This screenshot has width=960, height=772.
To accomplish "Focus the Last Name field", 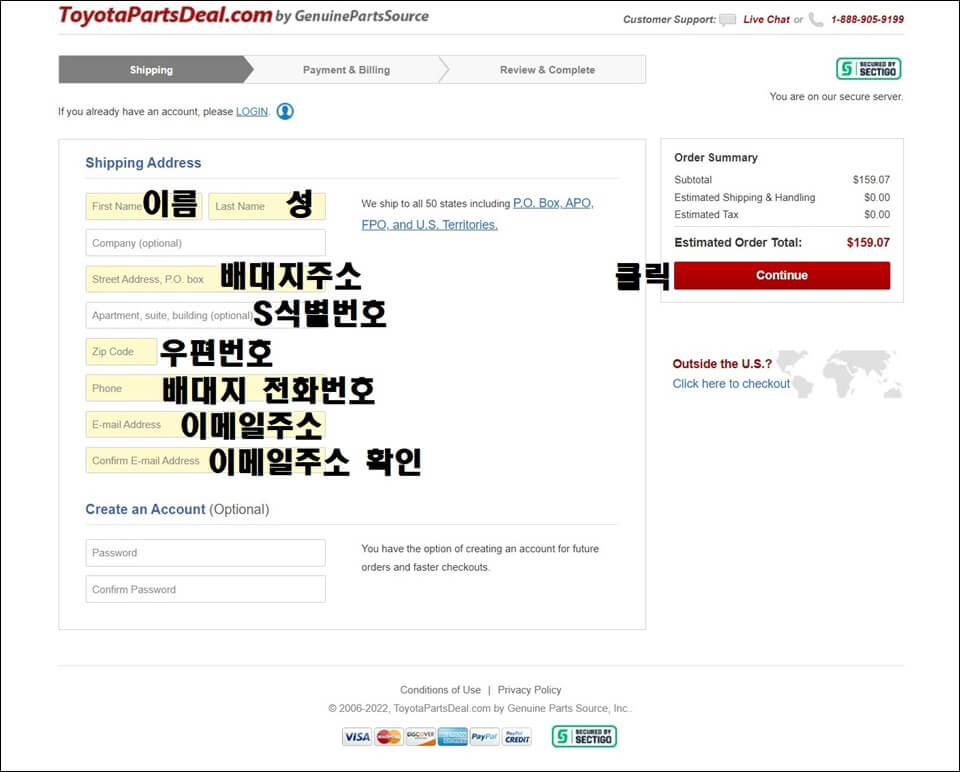I will [267, 206].
